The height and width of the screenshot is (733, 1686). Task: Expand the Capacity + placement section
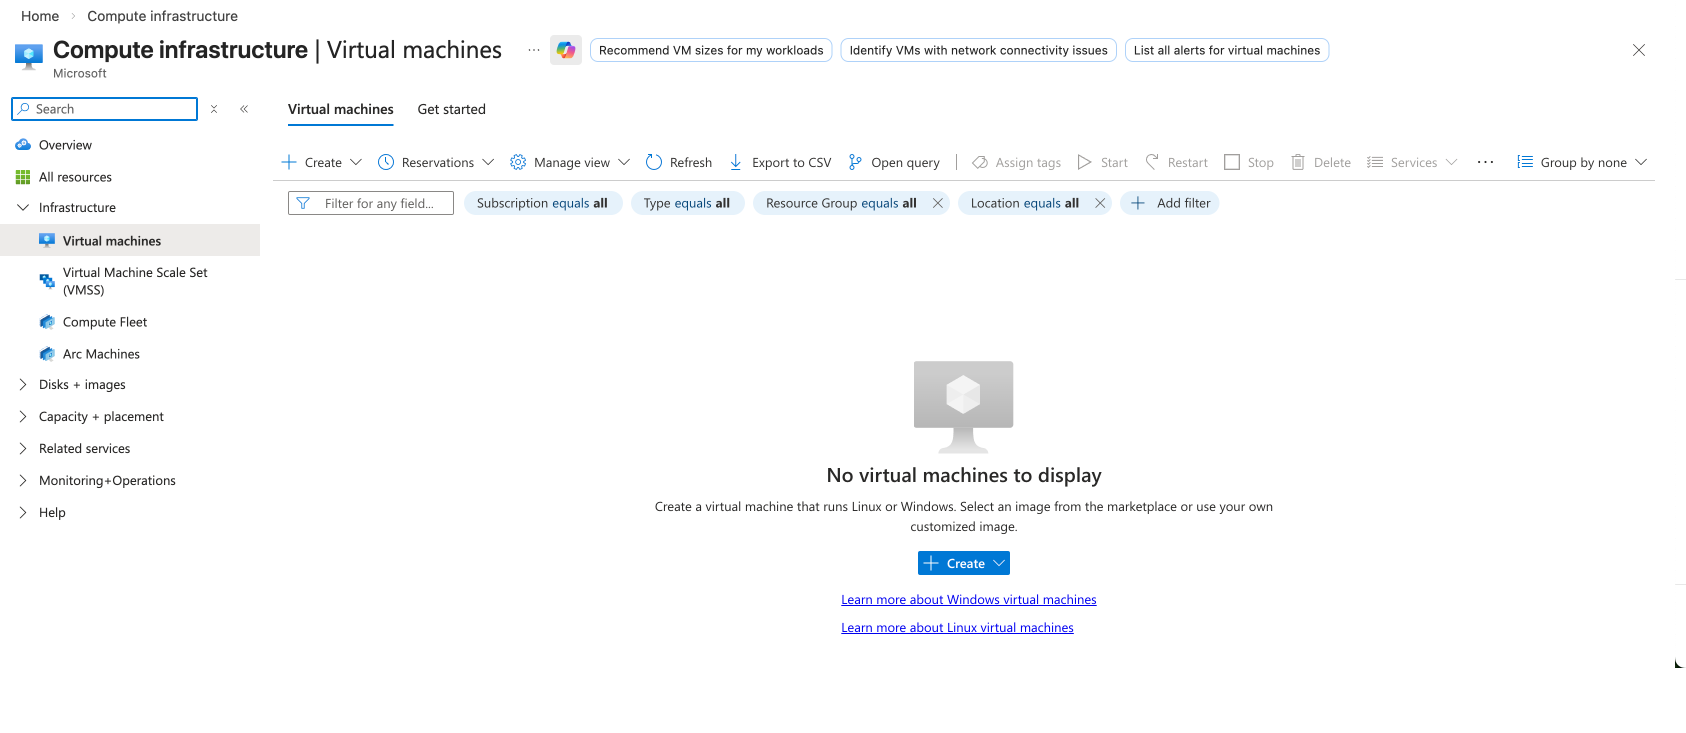[x=23, y=416]
